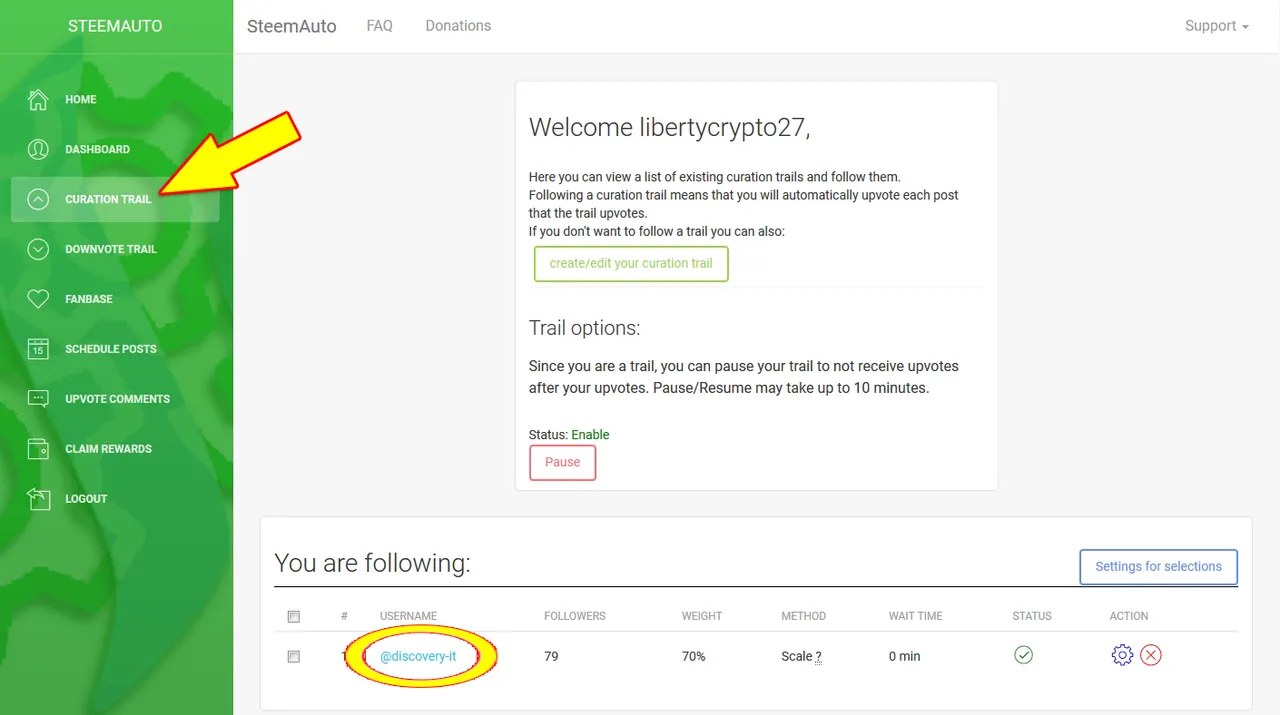
Task: Go to DASHBOARD in sidebar
Action: [115, 149]
